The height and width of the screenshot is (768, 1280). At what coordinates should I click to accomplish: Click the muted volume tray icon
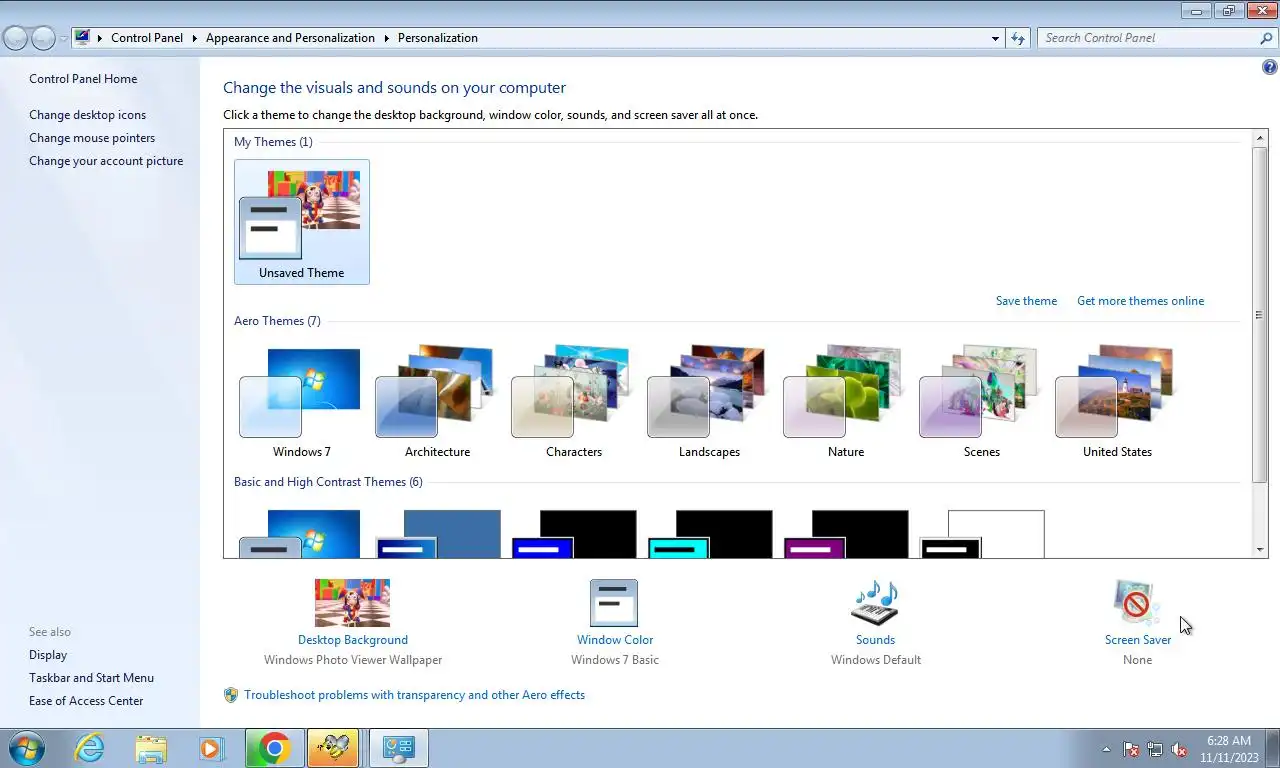click(x=1179, y=749)
